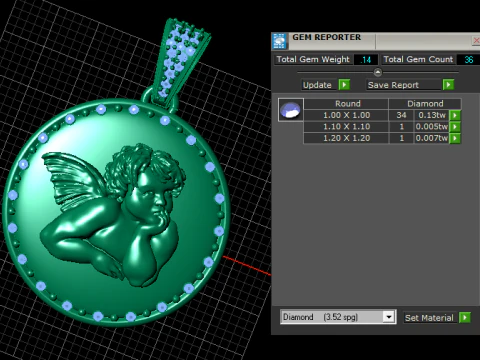This screenshot has height=360, width=480.
Task: Select the 1.00 X 1.00 size cell
Action: [x=346, y=115]
